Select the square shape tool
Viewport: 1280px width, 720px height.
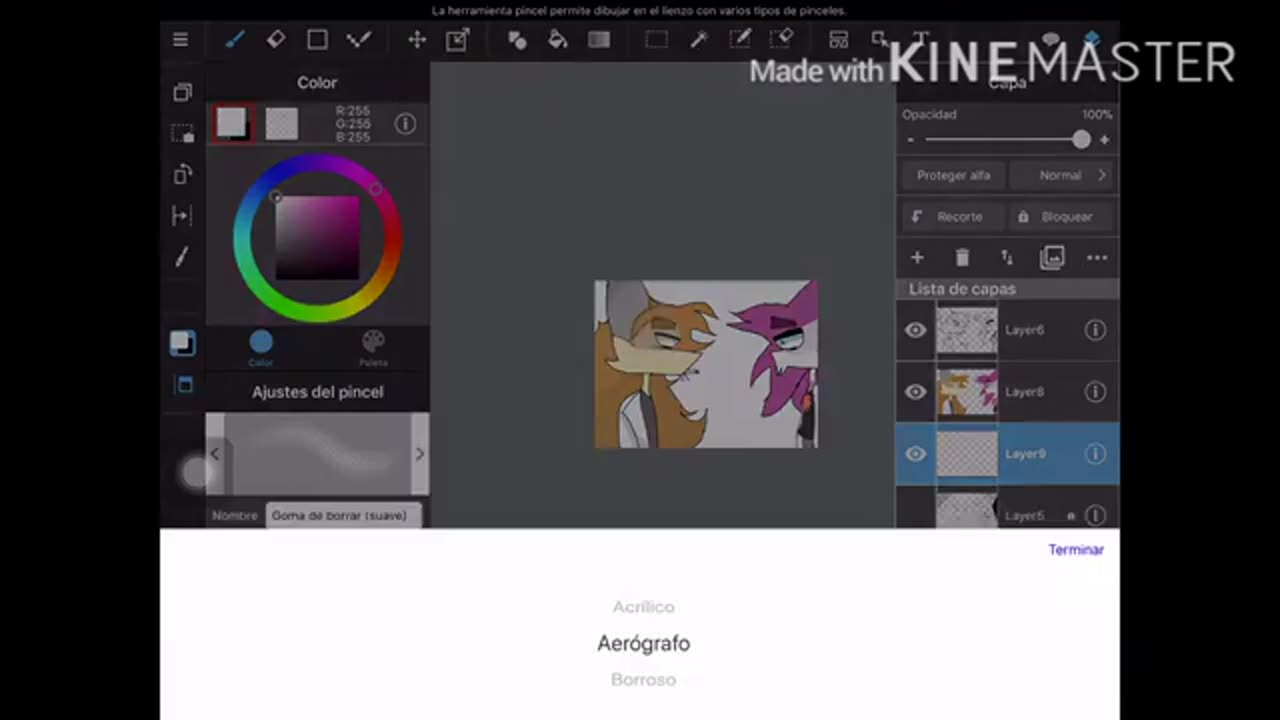coord(317,40)
